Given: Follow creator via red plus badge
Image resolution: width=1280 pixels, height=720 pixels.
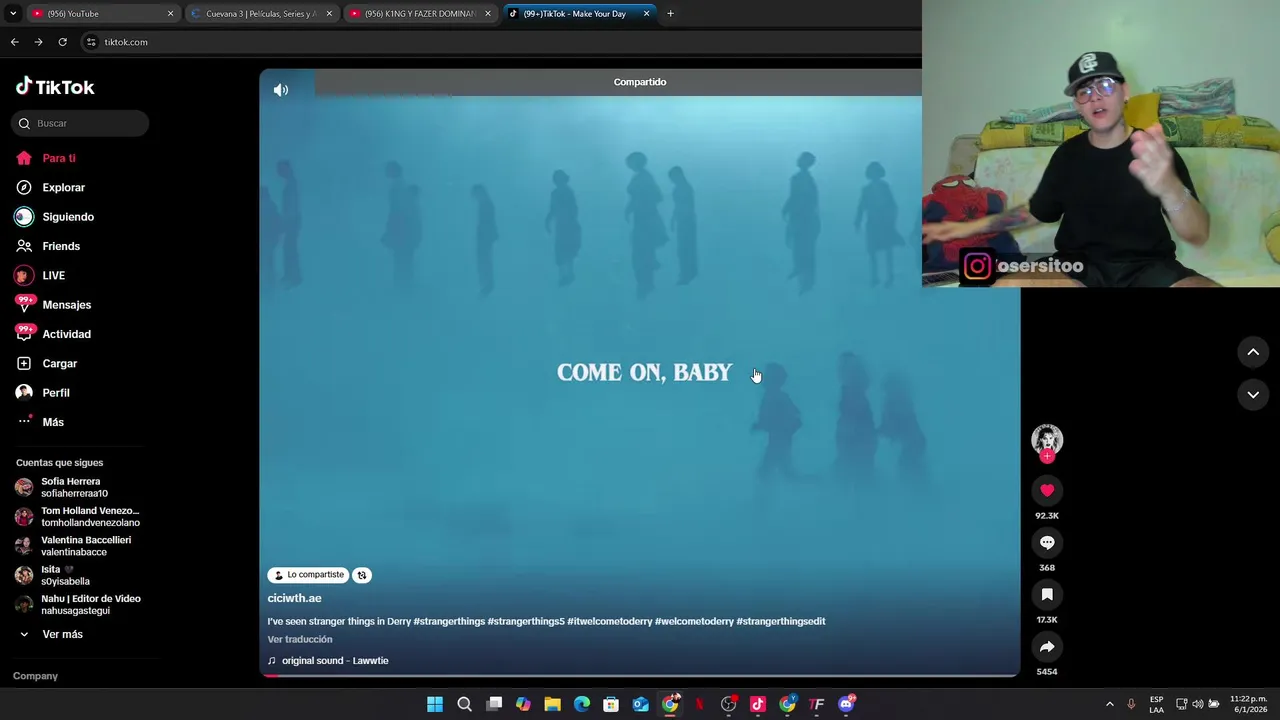Looking at the screenshot, I should click(1047, 456).
